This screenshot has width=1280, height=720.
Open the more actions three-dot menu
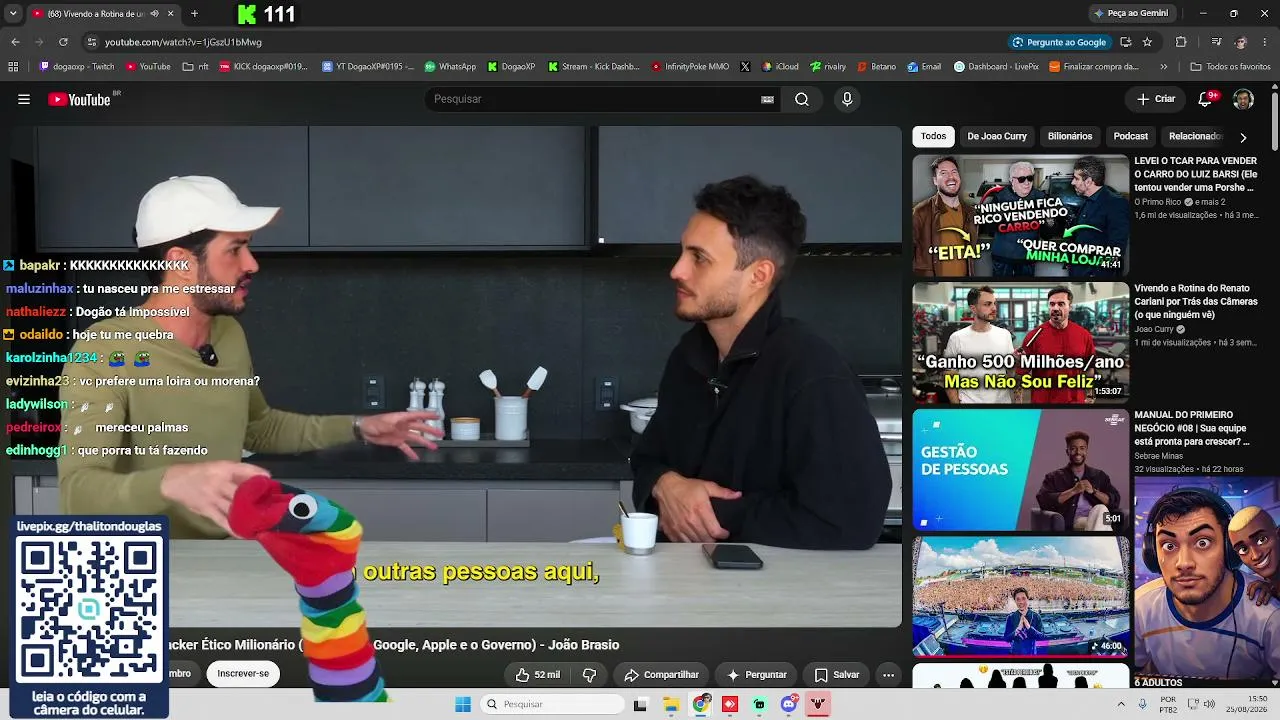click(x=888, y=675)
